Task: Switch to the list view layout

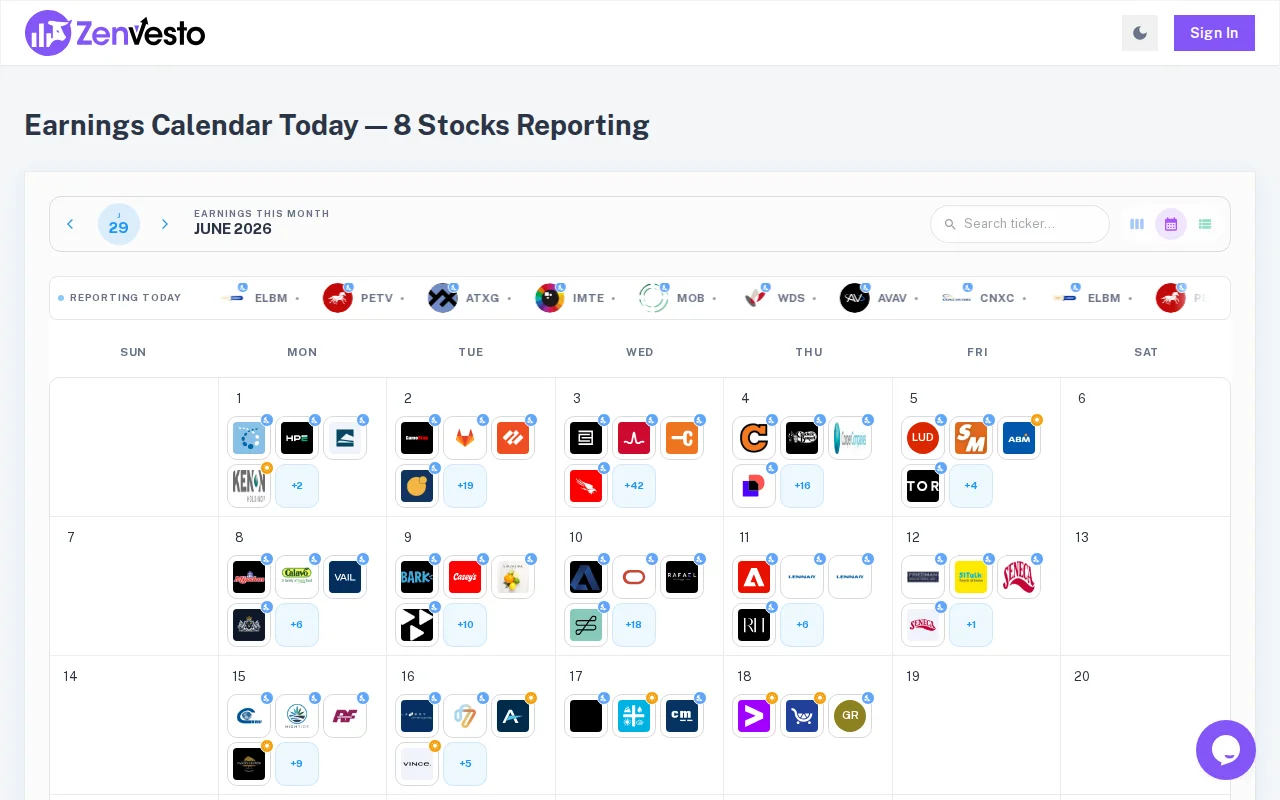Action: click(1205, 224)
